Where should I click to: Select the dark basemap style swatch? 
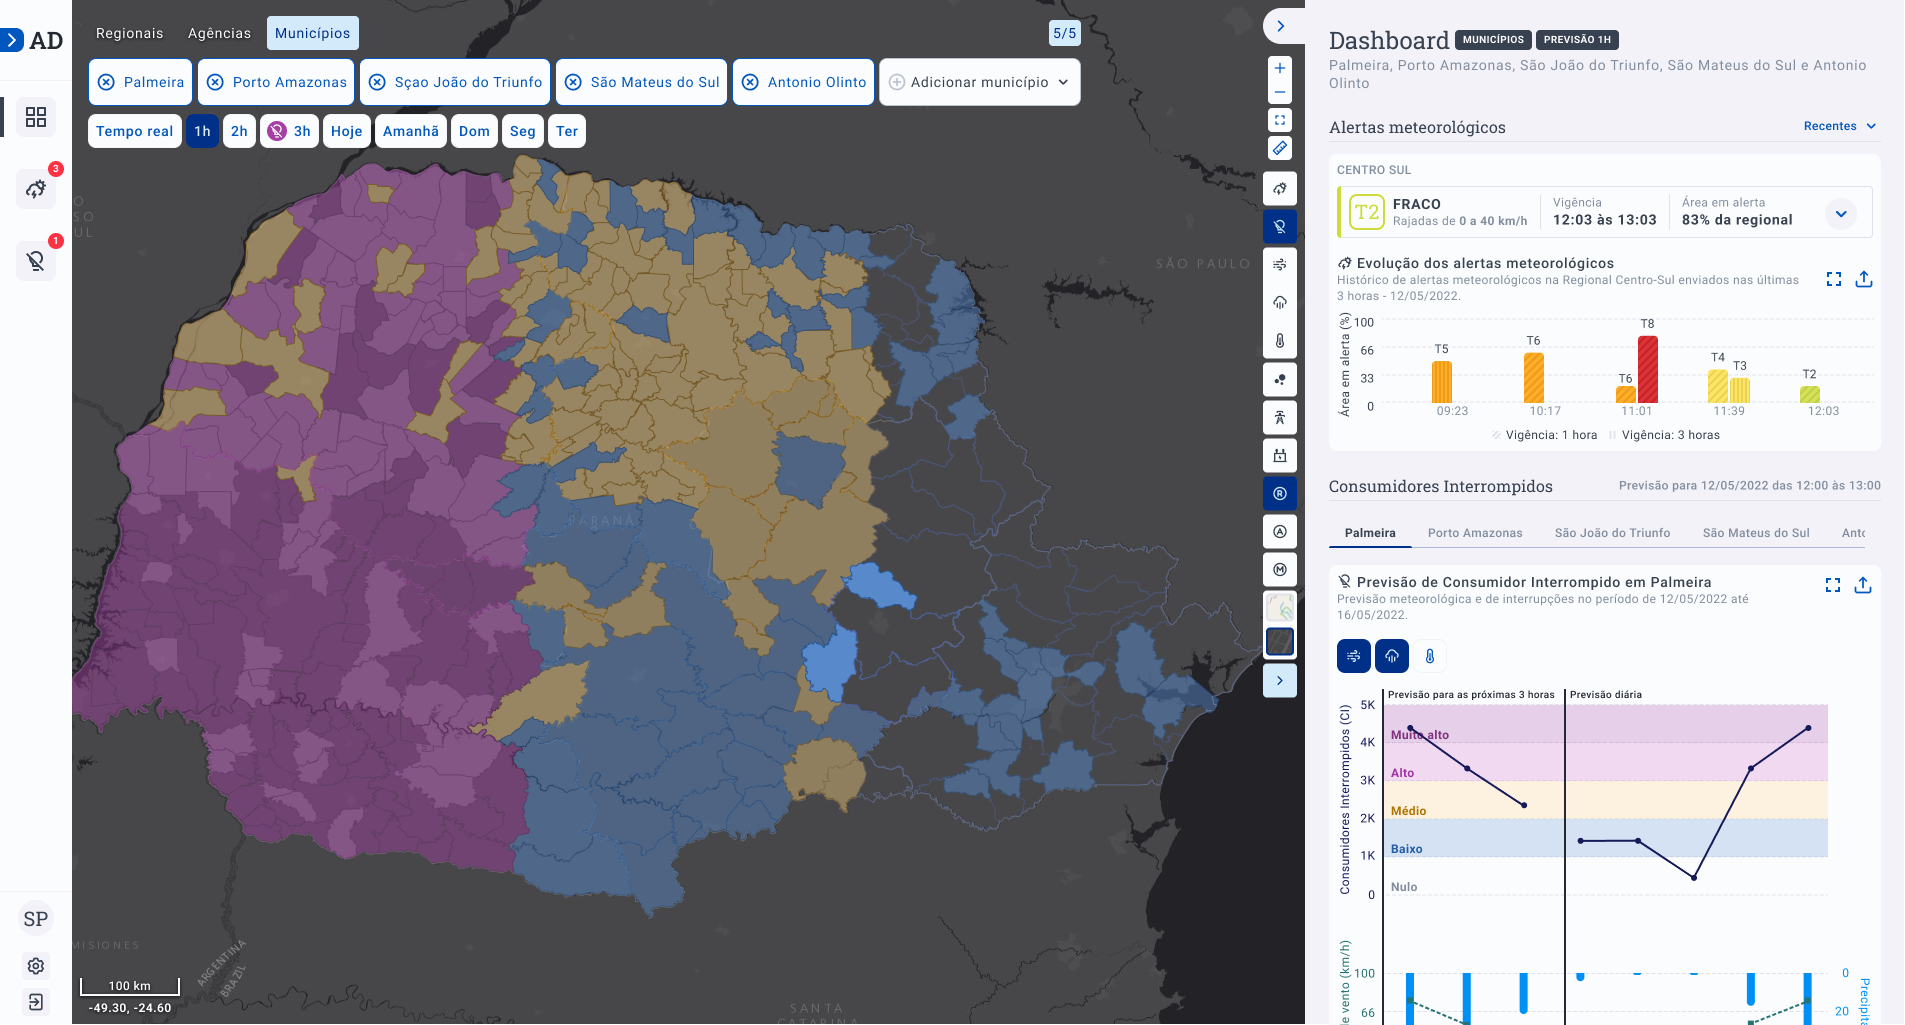[x=1280, y=641]
